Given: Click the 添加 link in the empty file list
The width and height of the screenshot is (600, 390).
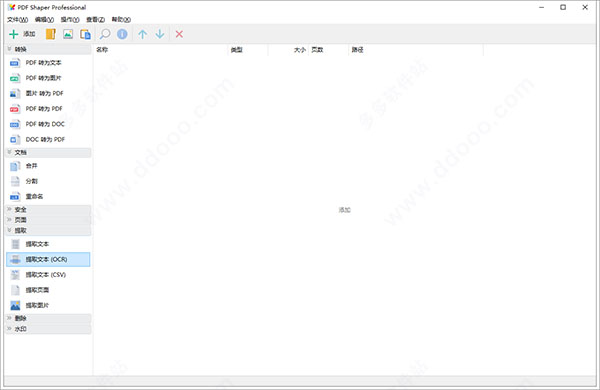Looking at the screenshot, I should [344, 210].
